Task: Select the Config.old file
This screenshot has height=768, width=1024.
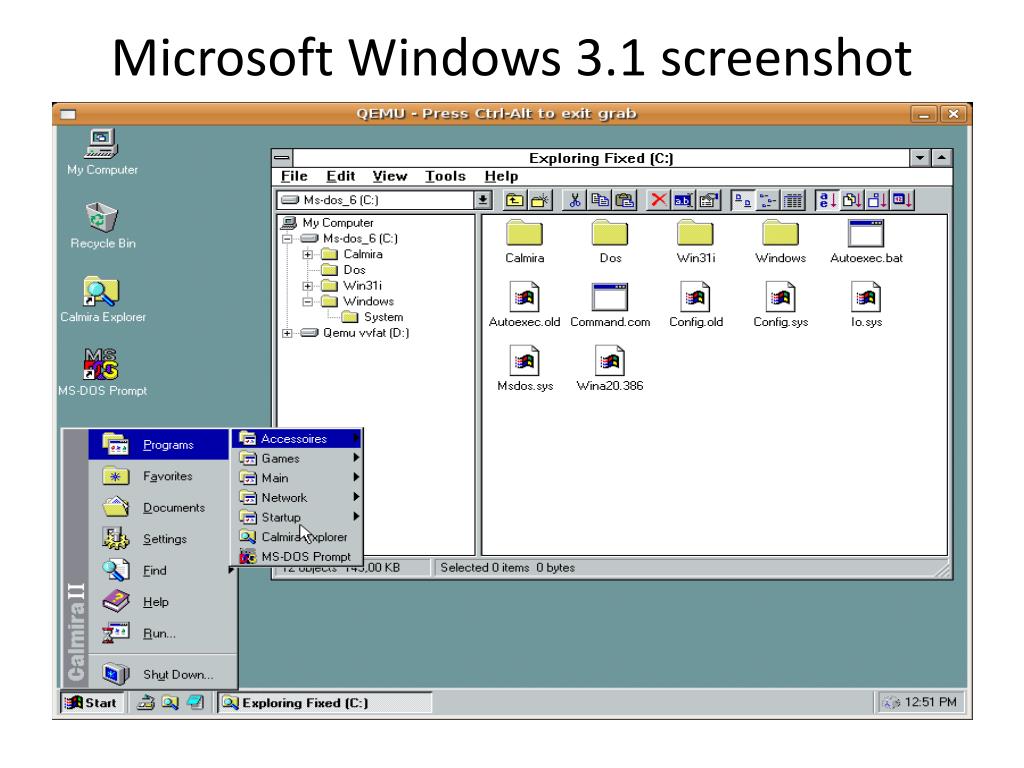Action: pyautogui.click(x=696, y=305)
